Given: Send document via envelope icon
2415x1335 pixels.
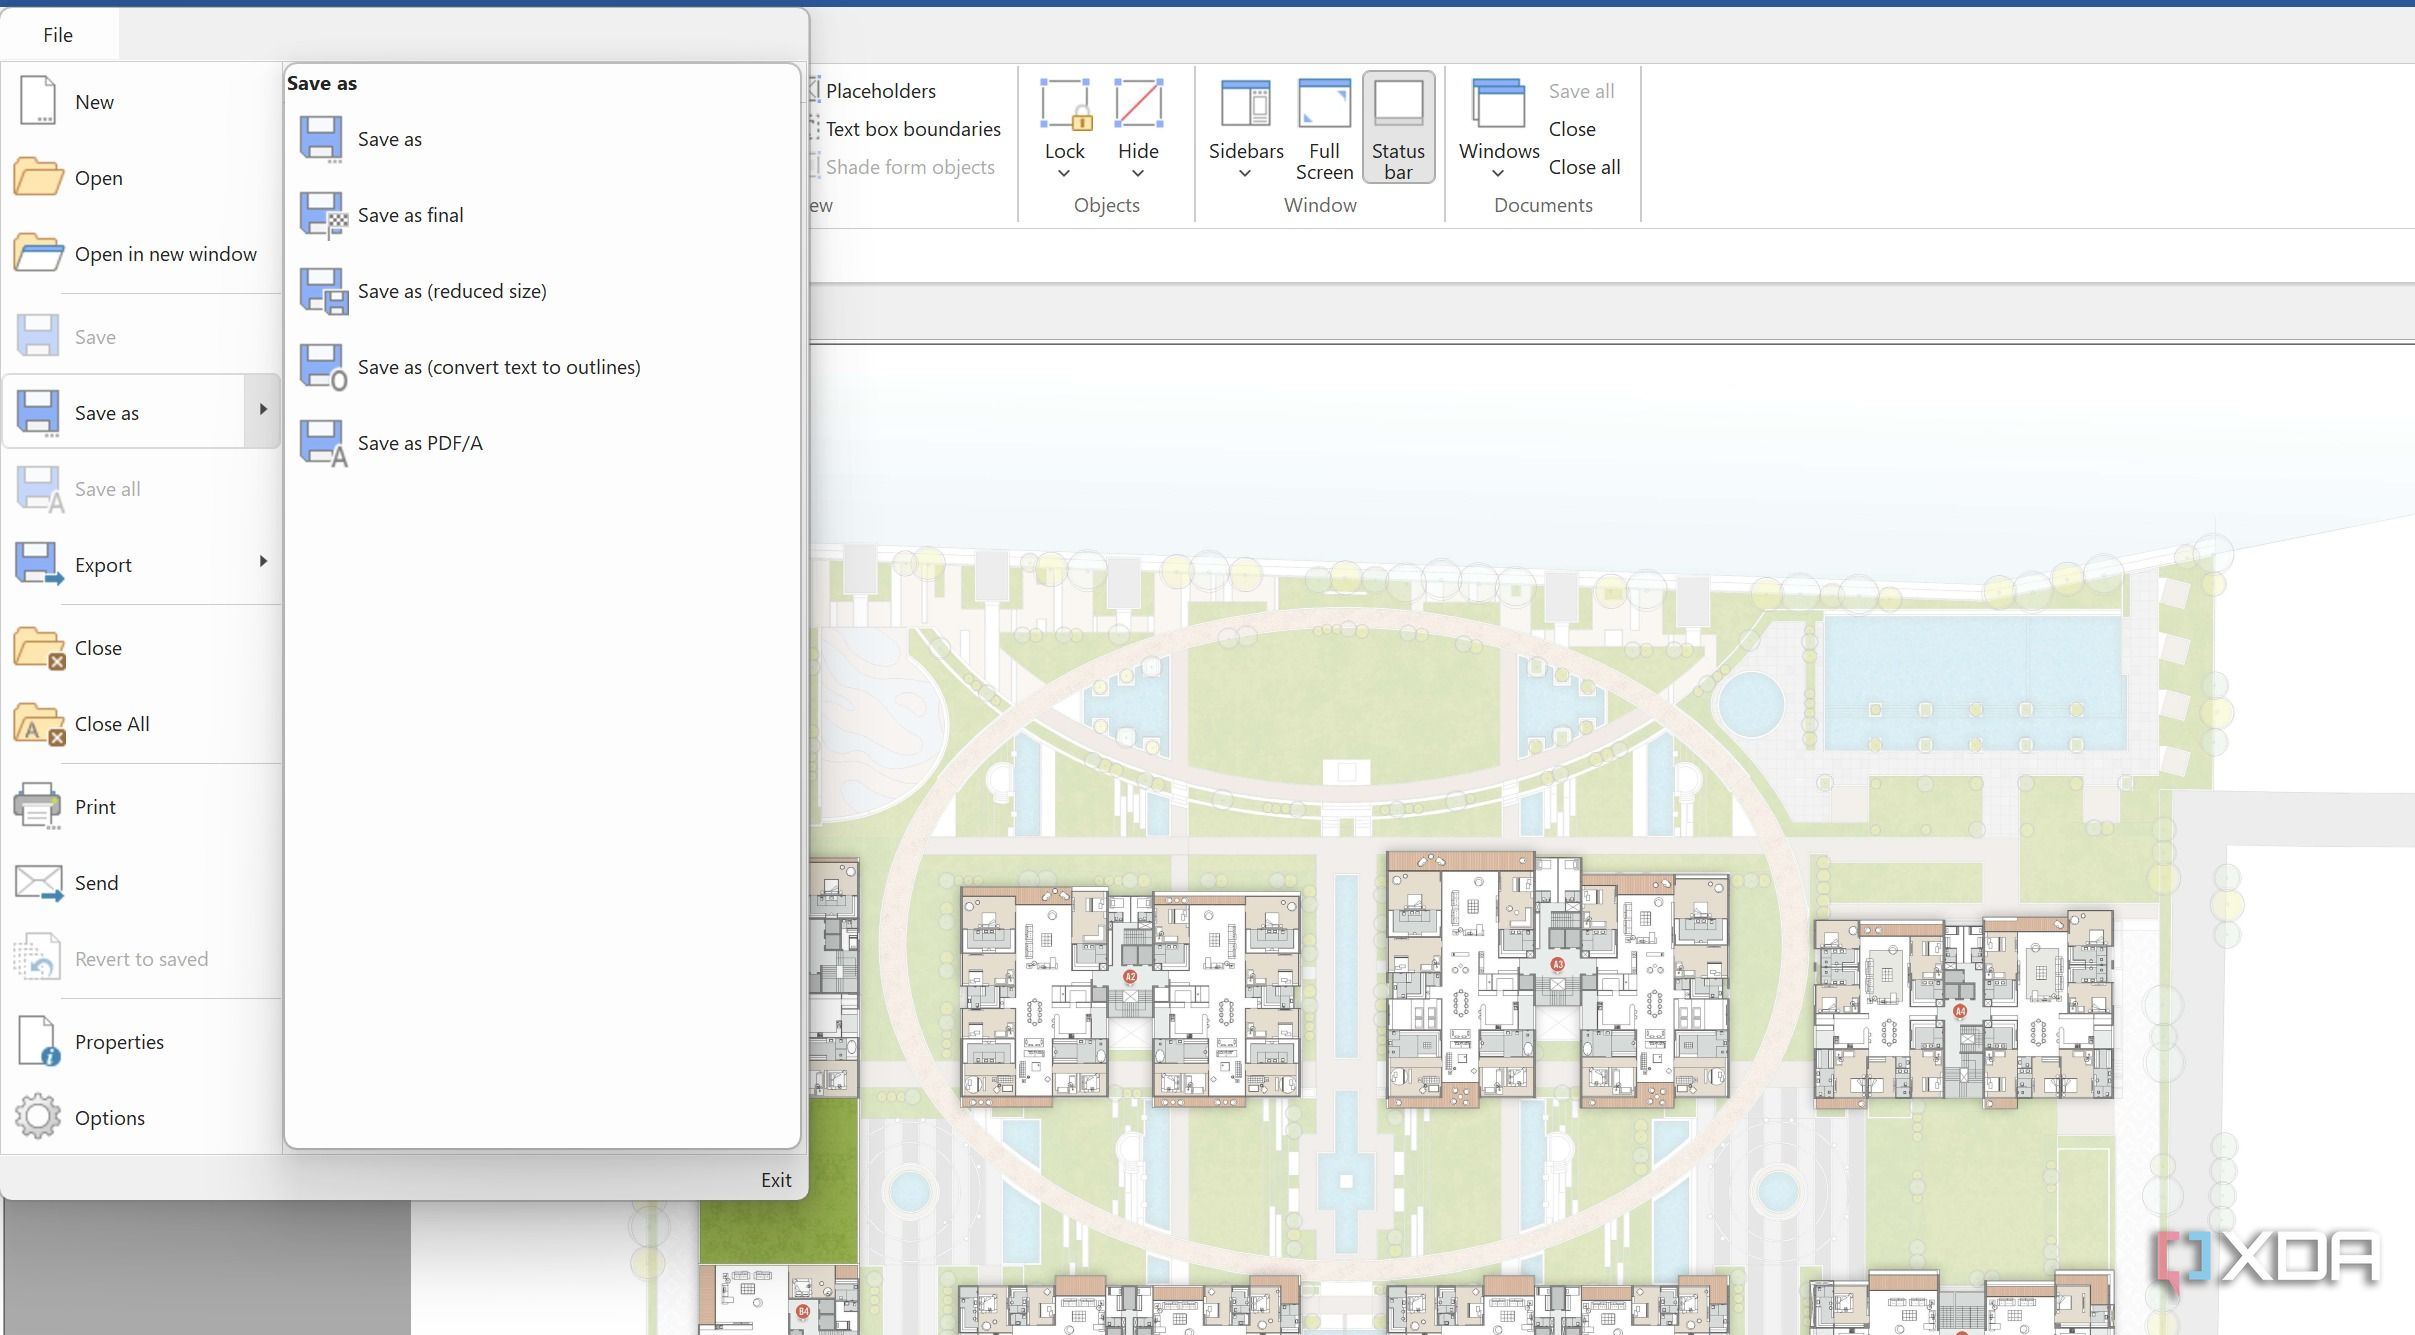Looking at the screenshot, I should click(38, 883).
